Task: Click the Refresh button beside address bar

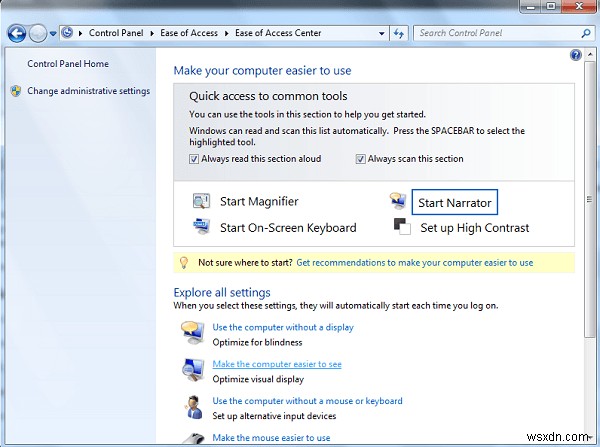Action: [399, 33]
